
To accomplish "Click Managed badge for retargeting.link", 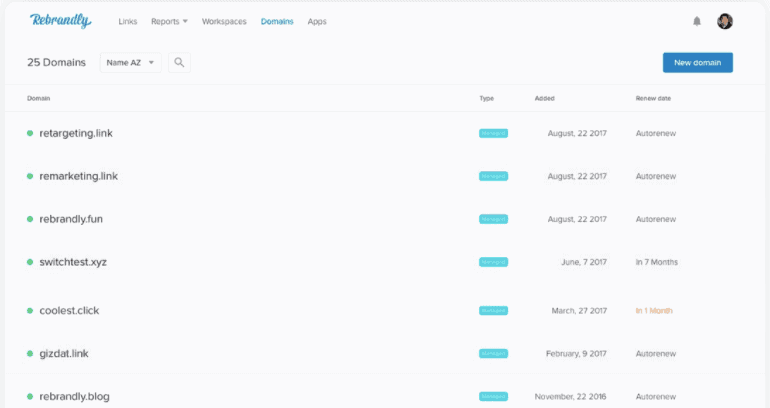I will [x=494, y=133].
